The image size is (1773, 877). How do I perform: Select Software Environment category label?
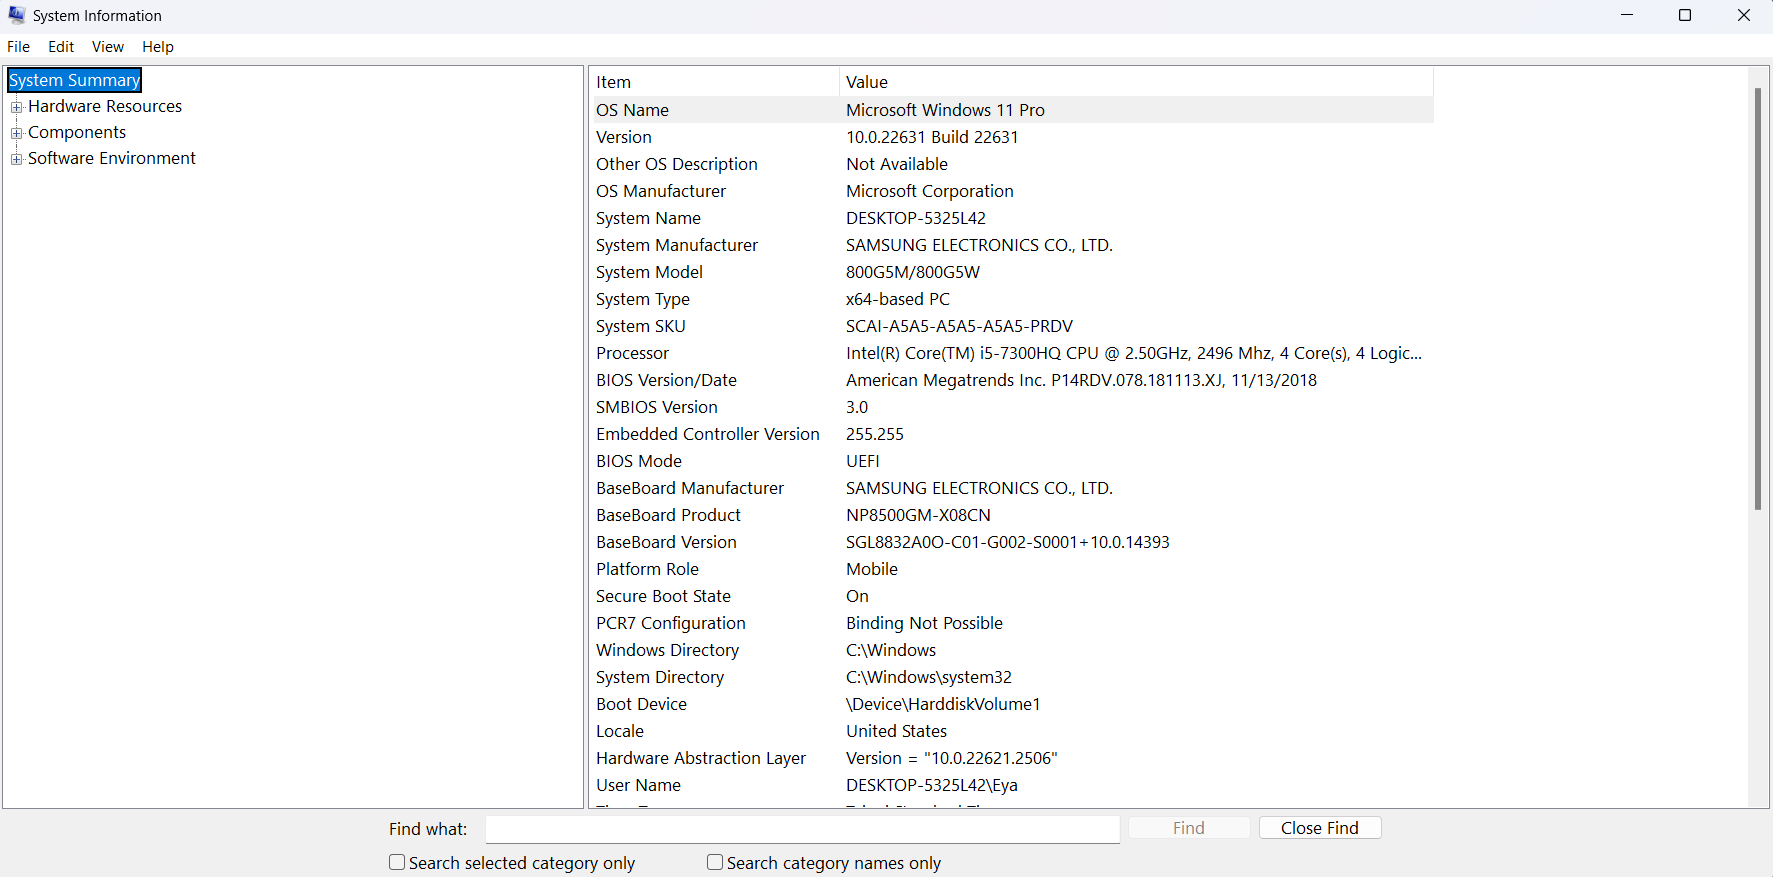[112, 158]
